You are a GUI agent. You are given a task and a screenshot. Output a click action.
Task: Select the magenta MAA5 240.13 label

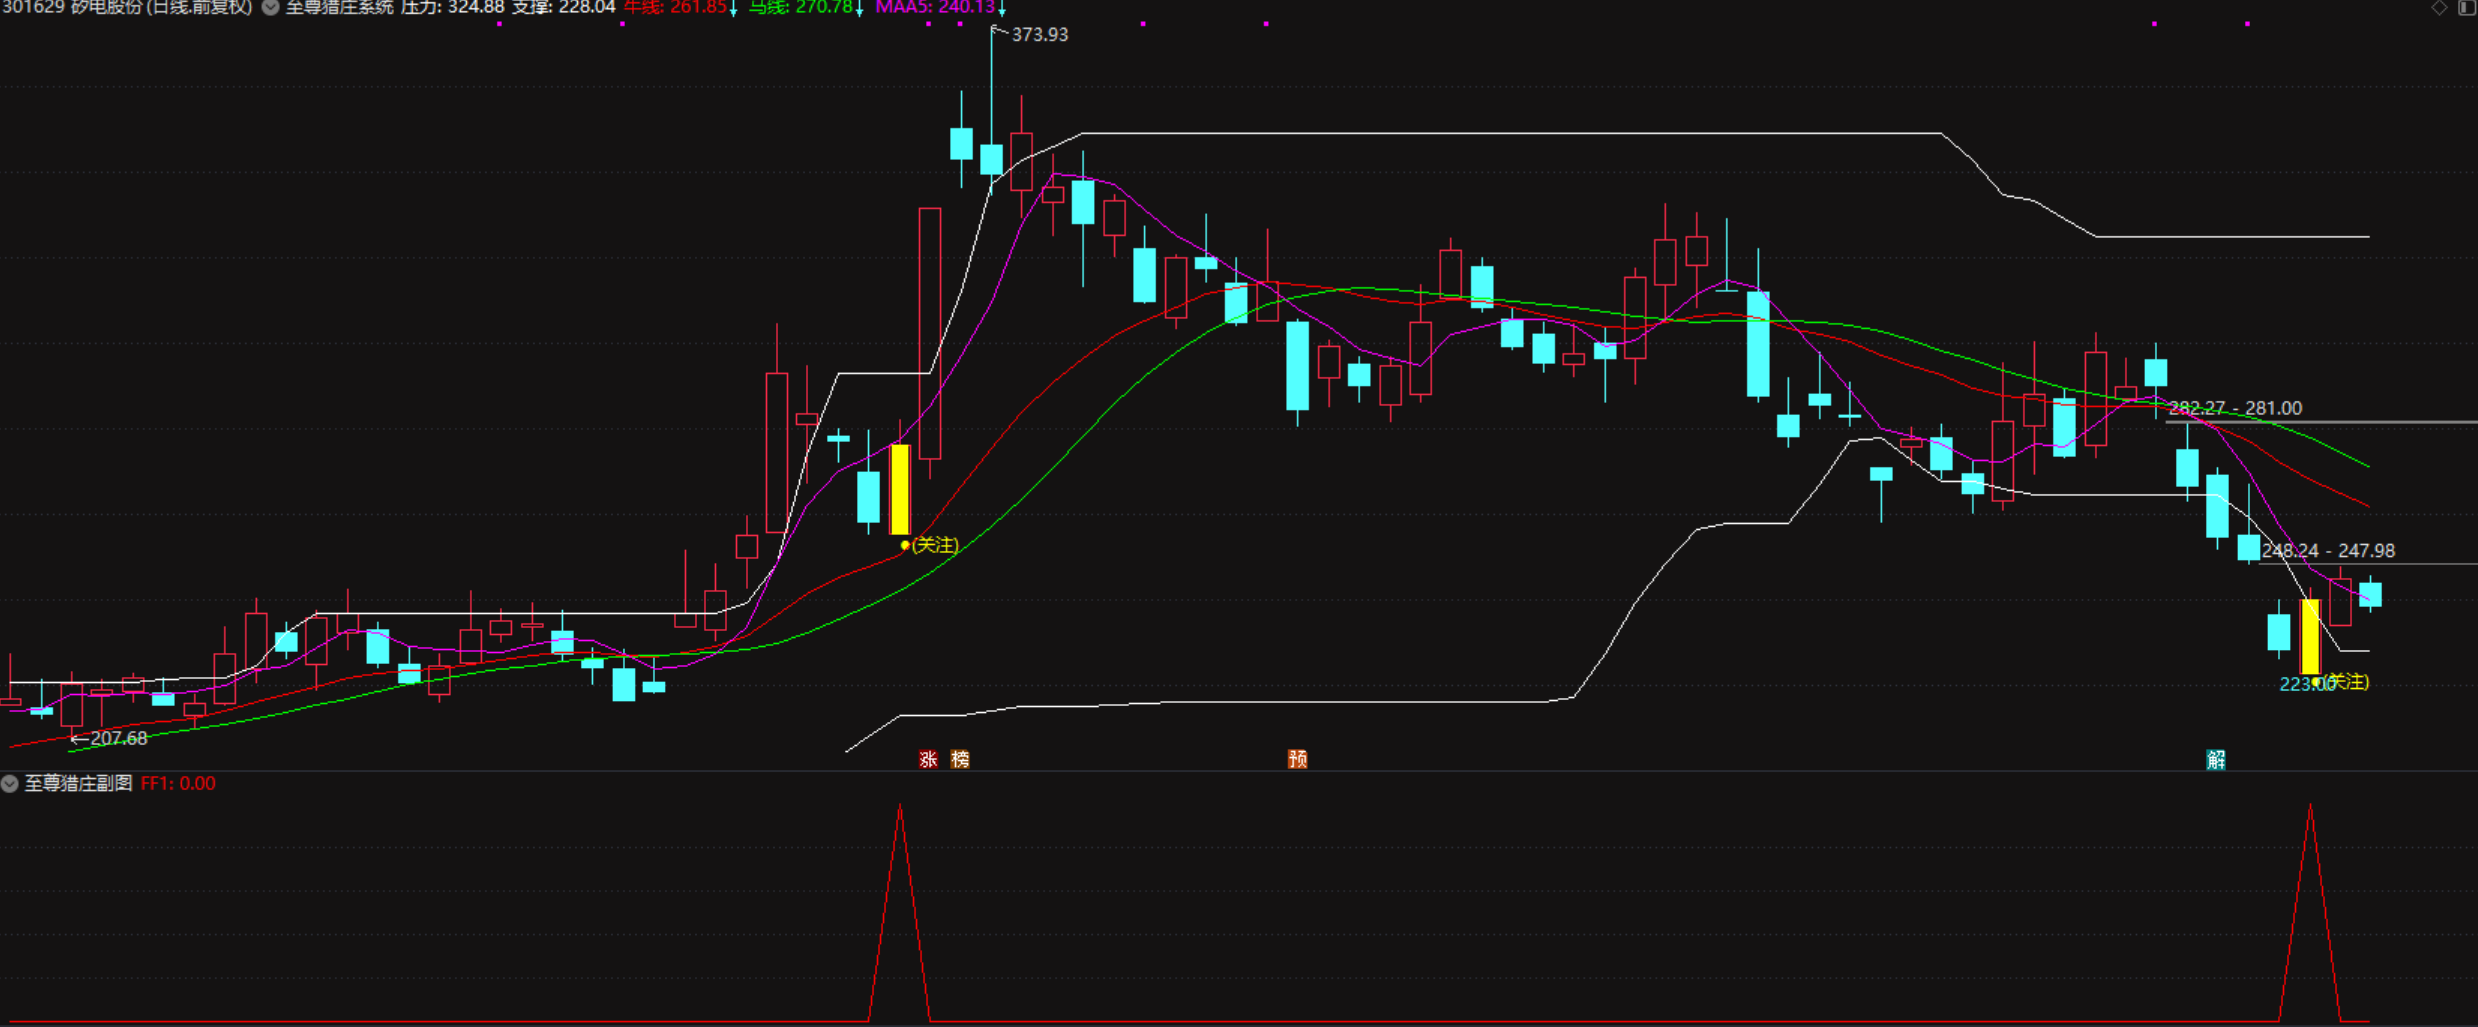coord(934,8)
